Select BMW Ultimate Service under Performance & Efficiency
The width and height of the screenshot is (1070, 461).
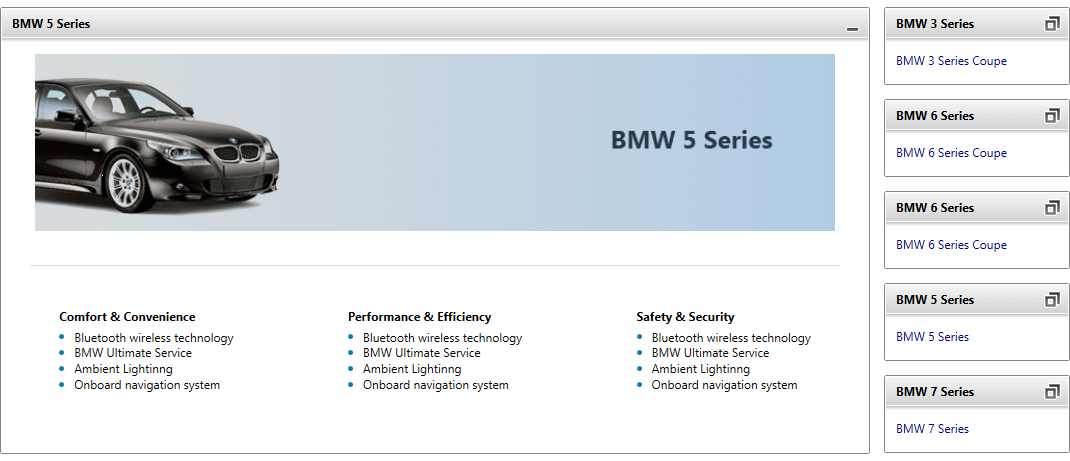pyautogui.click(x=421, y=353)
